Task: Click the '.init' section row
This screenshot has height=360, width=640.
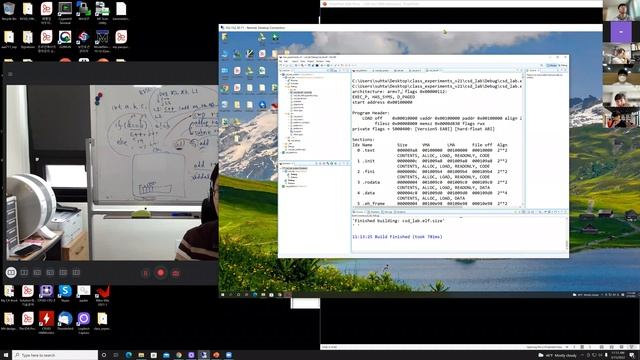Action: click(x=431, y=161)
